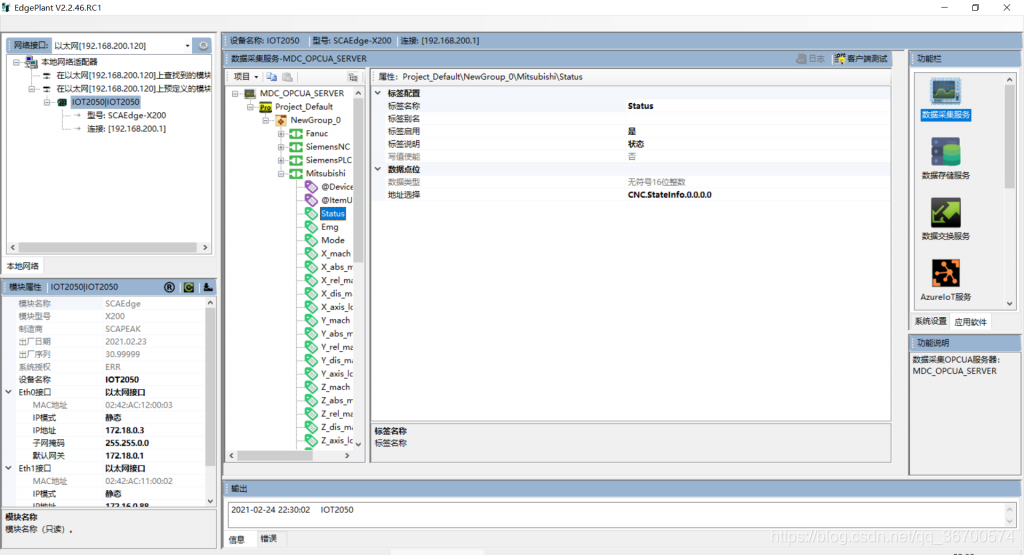
Task: Select the Mitsubishi device node
Action: (x=325, y=173)
